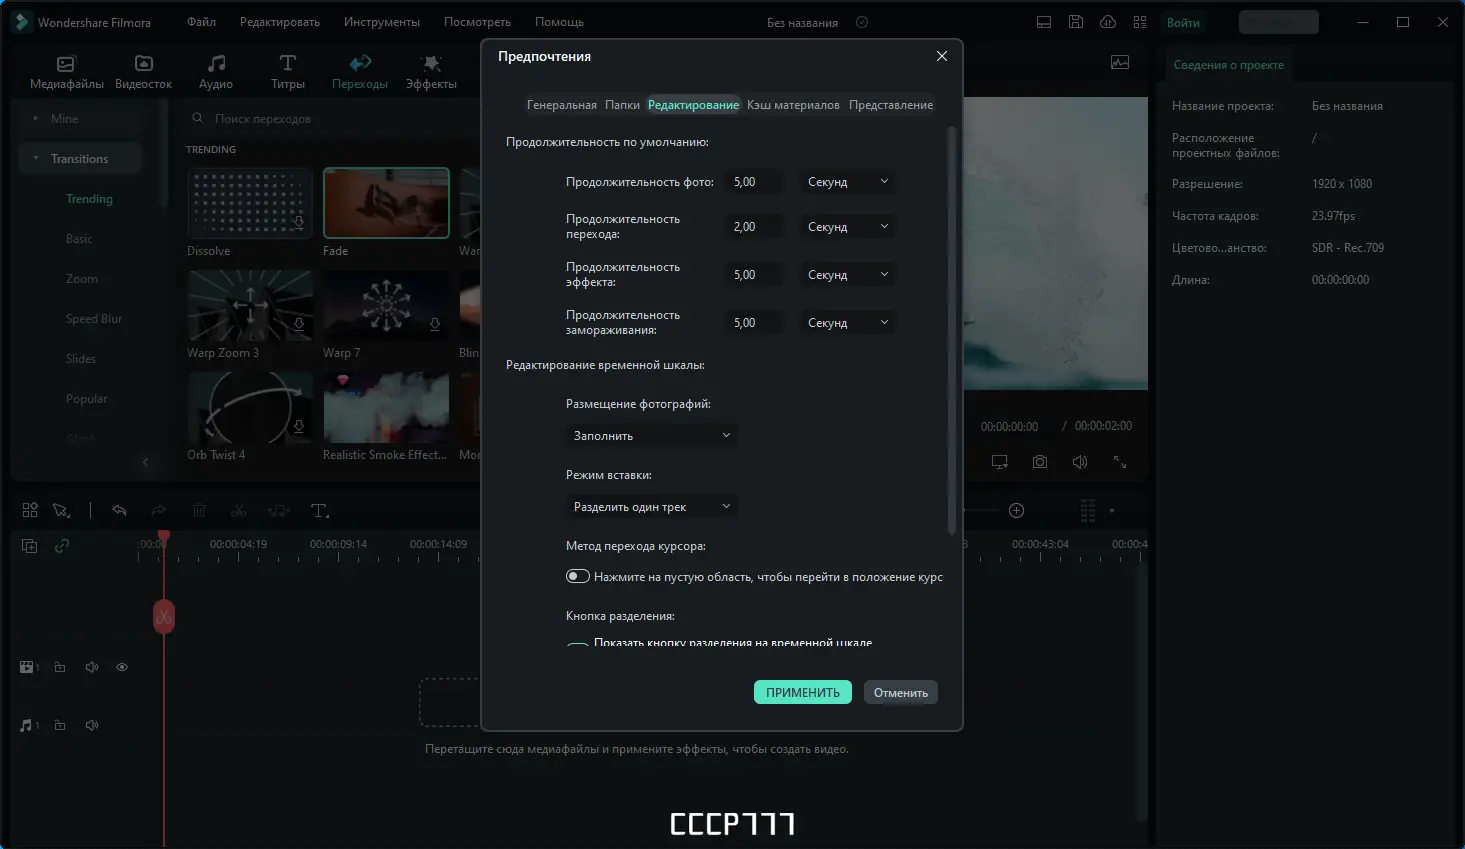Open the transition duration units dropdown
The width and height of the screenshot is (1465, 849).
point(848,227)
